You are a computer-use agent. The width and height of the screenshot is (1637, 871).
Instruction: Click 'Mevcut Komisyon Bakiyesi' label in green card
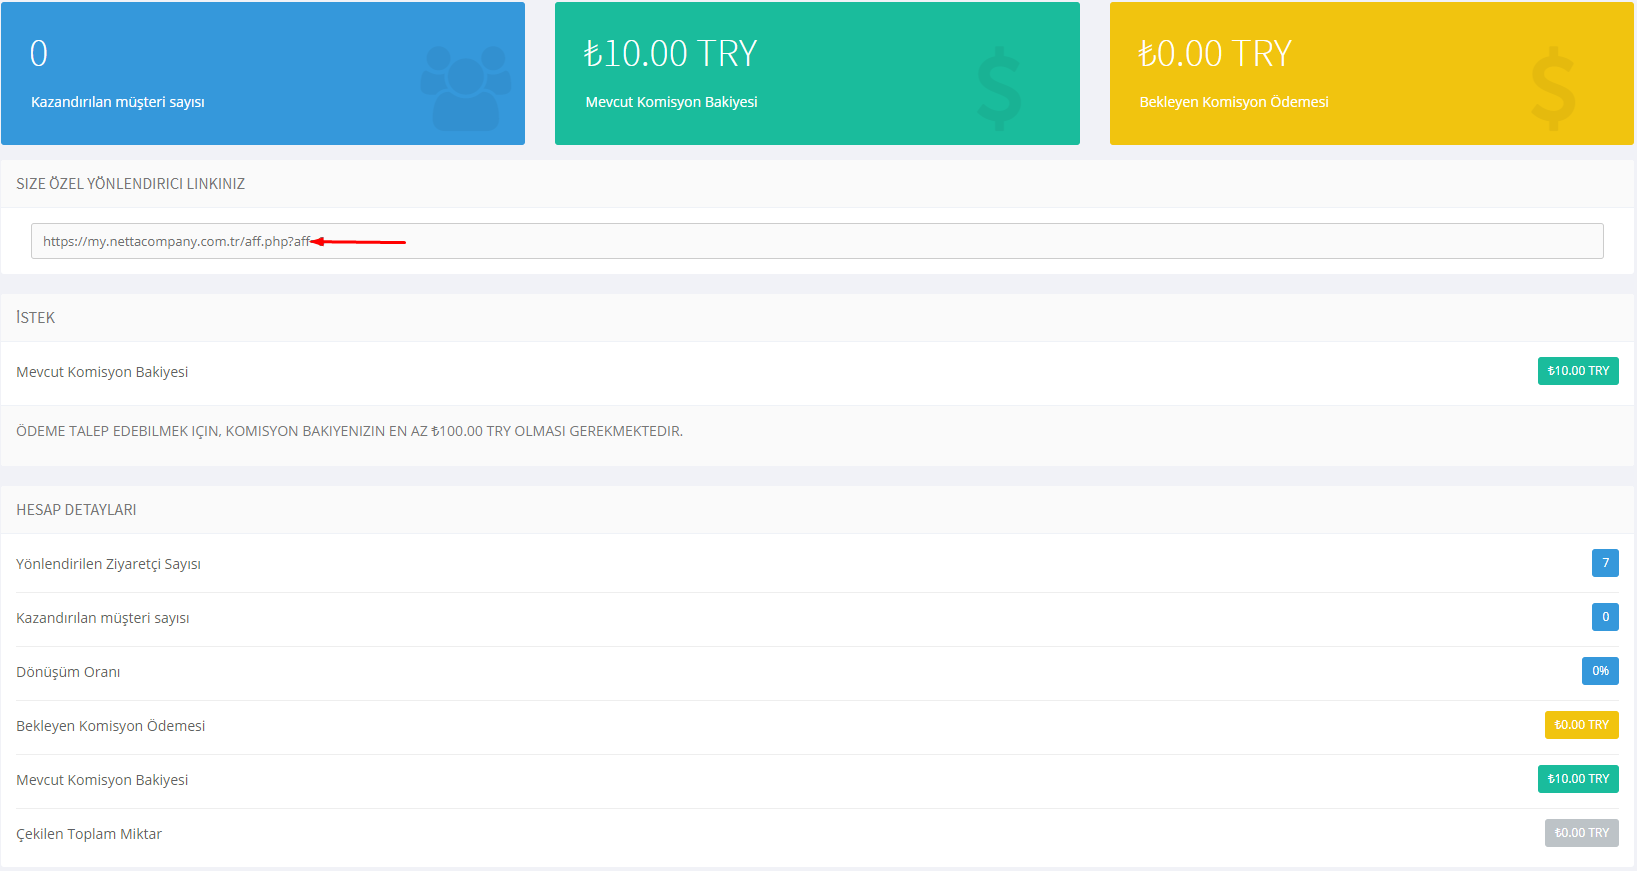click(x=672, y=102)
